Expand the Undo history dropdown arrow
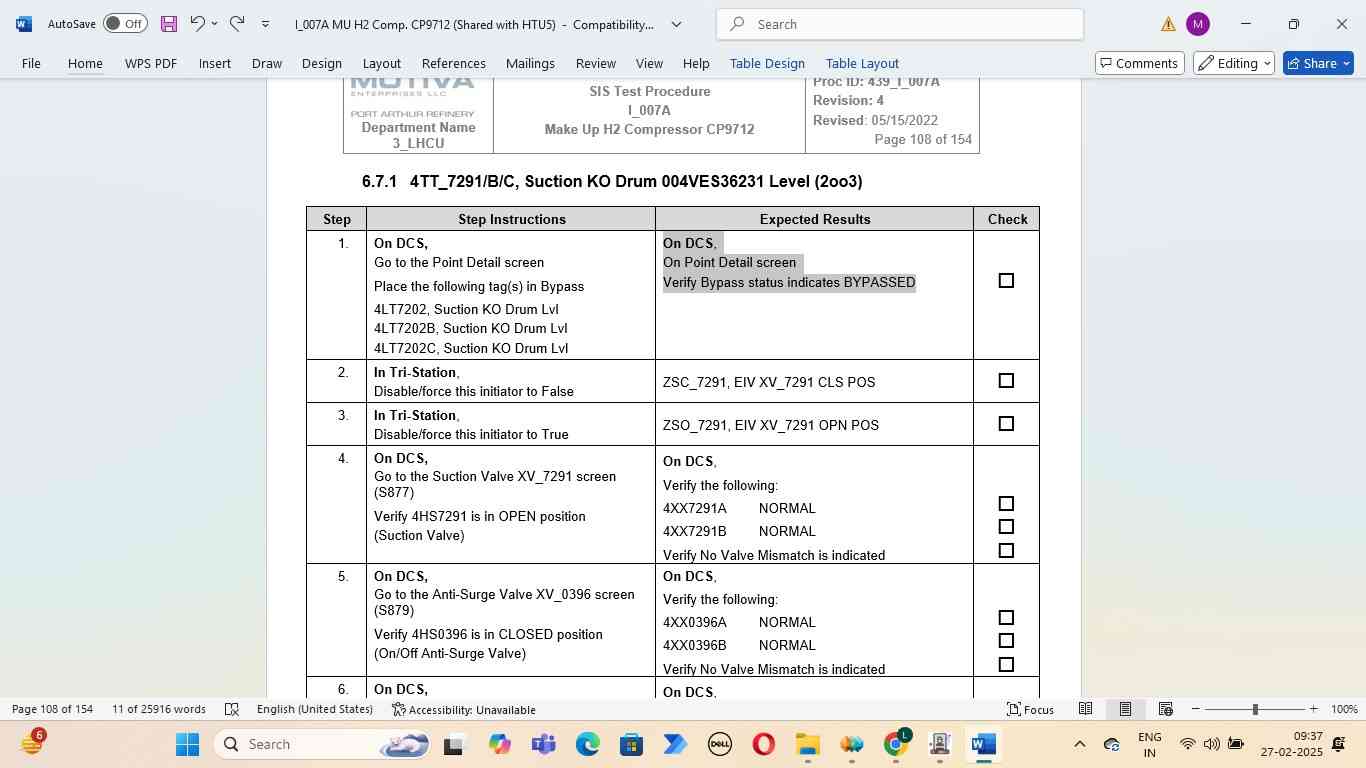Viewport: 1366px width, 768px height. tap(214, 24)
